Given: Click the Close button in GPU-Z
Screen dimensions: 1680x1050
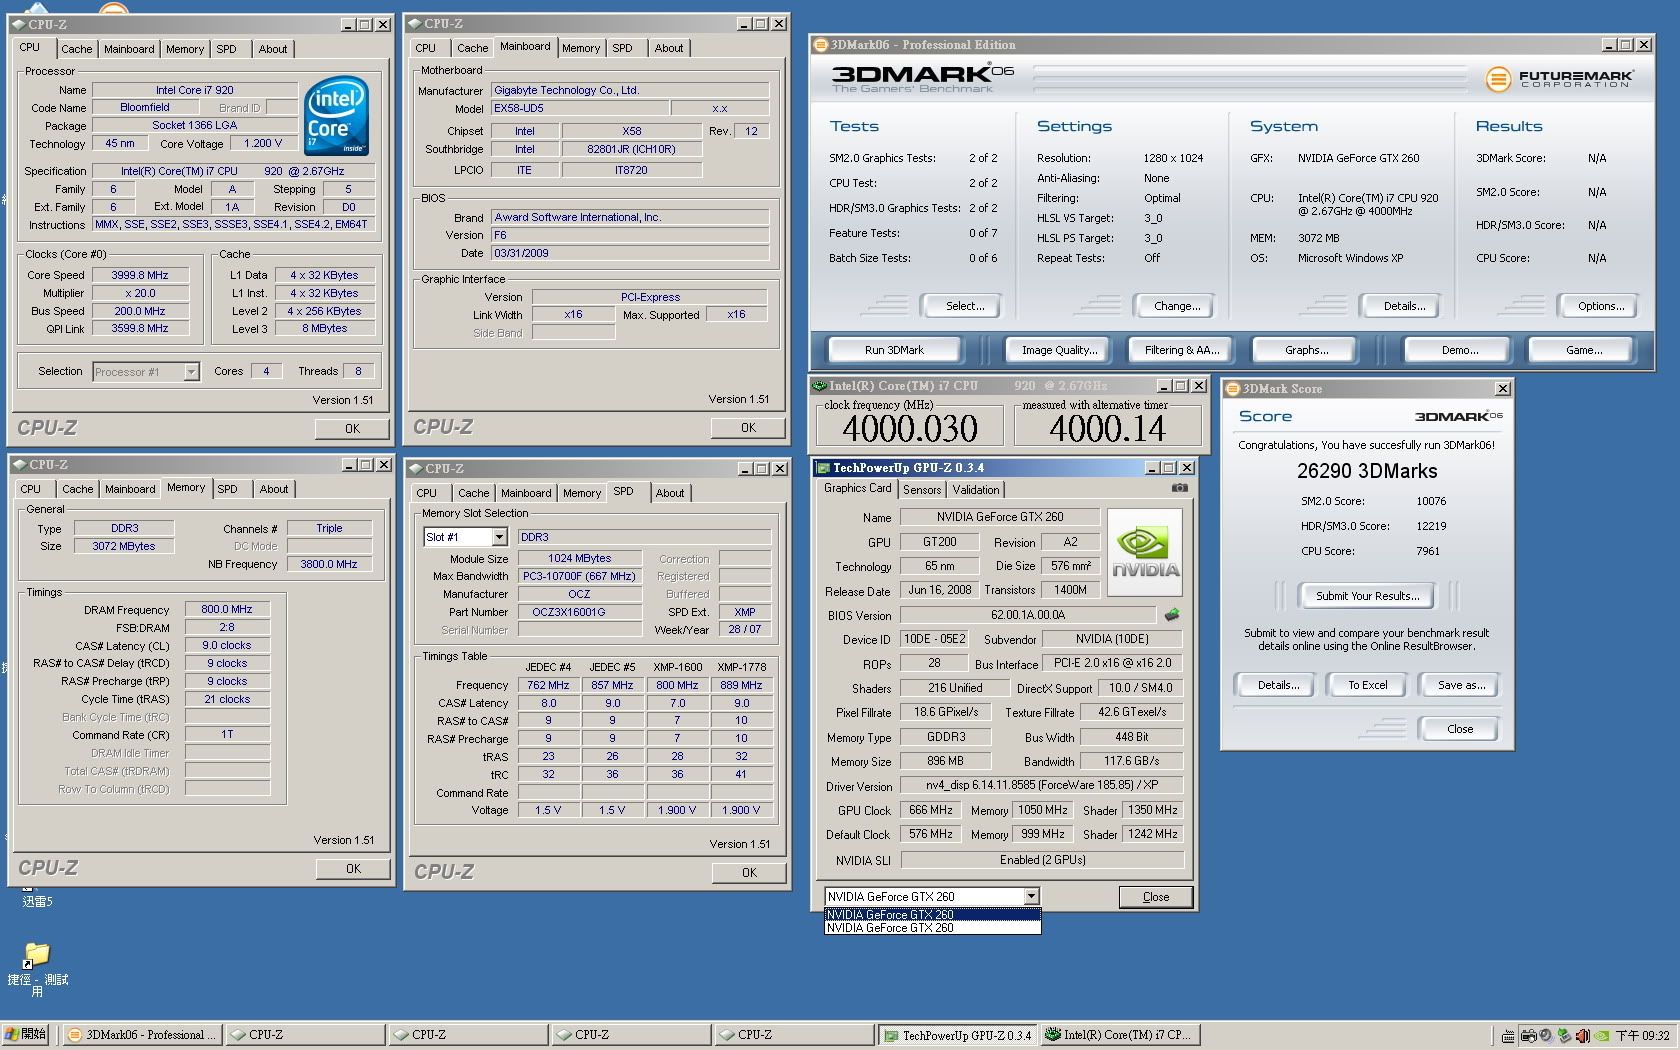Looking at the screenshot, I should pyautogui.click(x=1155, y=897).
